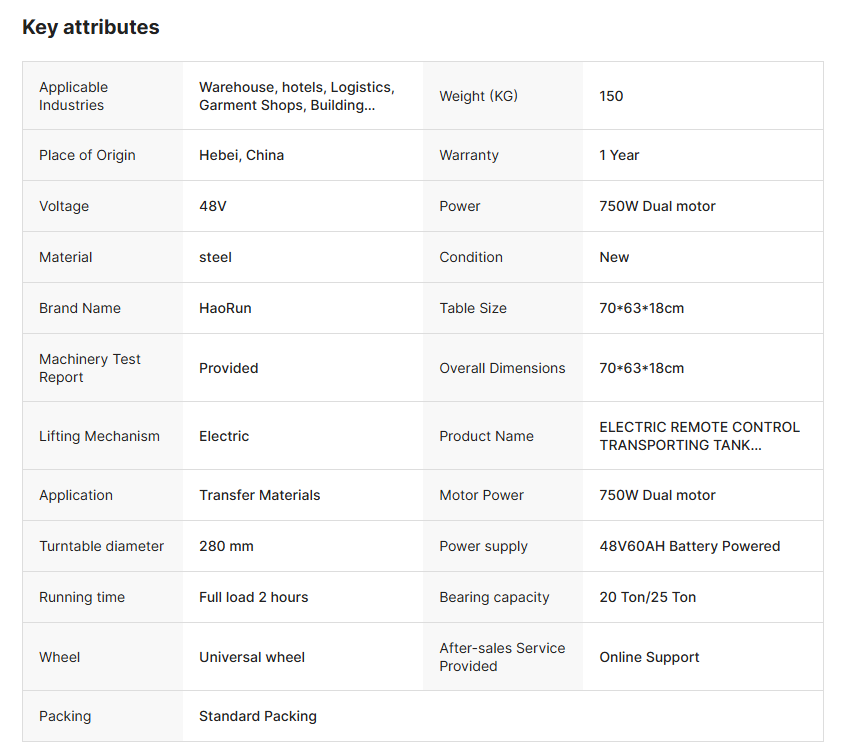841x755 pixels.
Task: Select the 1 Year warranty value
Action: [x=619, y=155]
